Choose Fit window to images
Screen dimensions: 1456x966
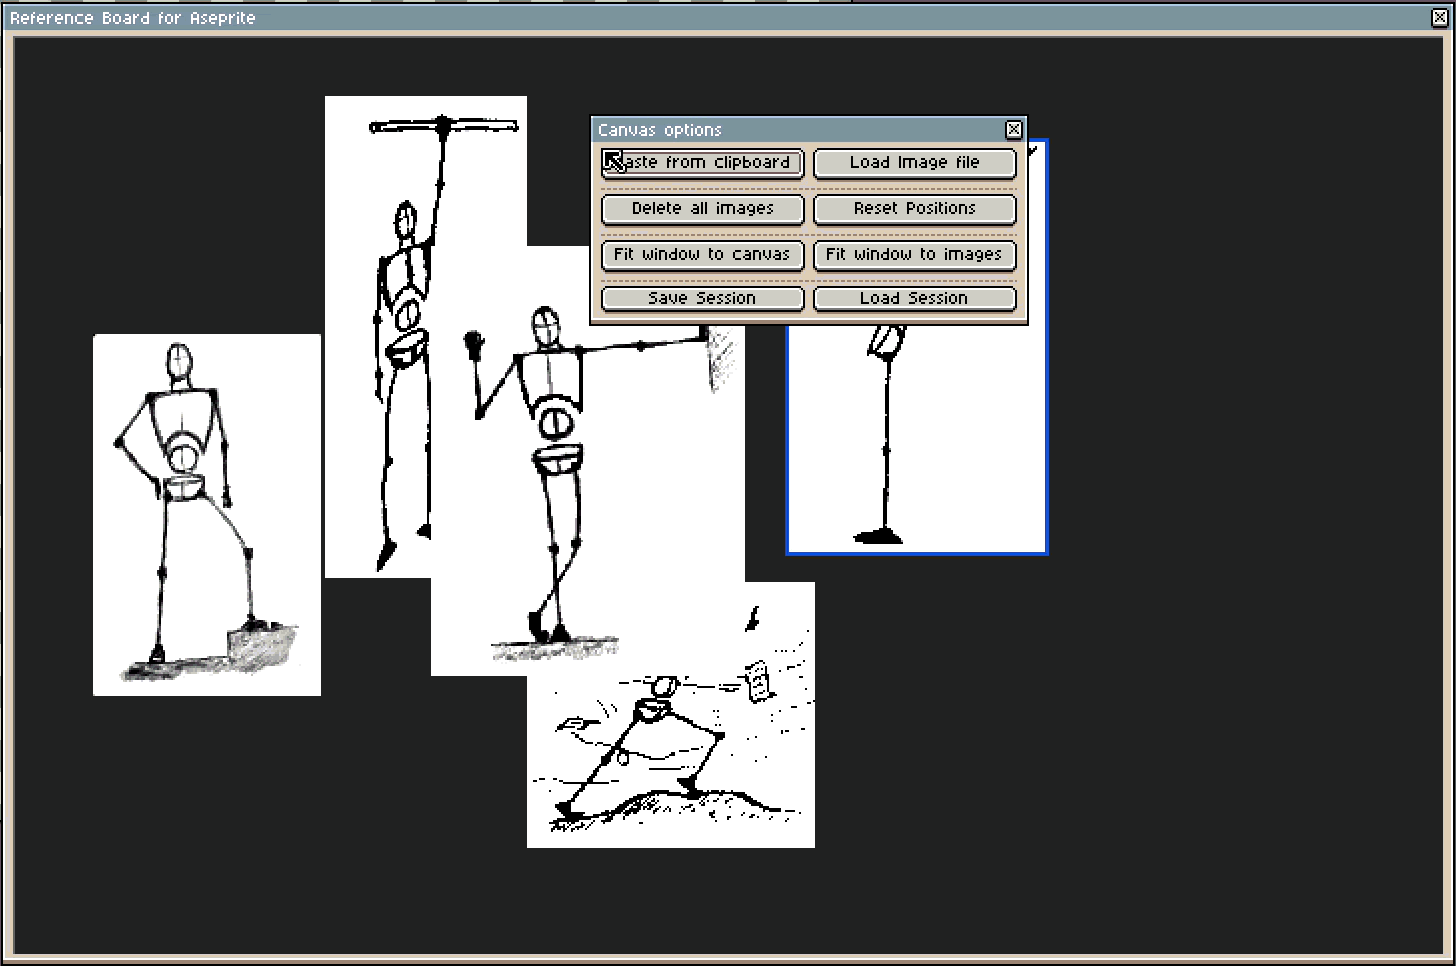click(914, 255)
